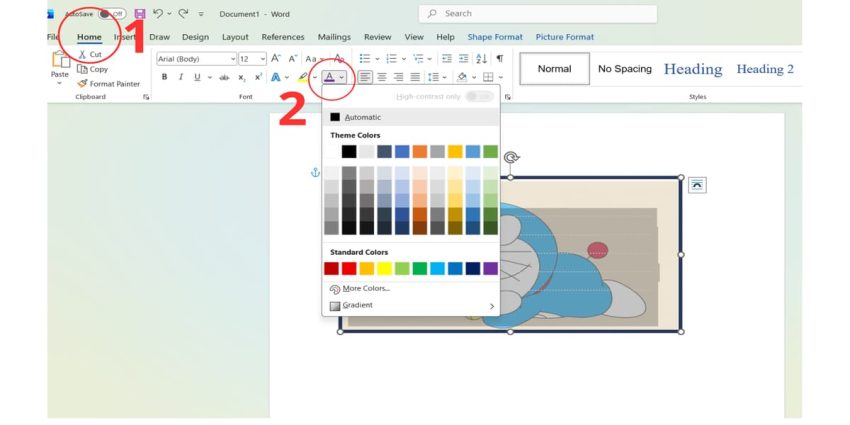Toggle the AutoSave switch
The height and width of the screenshot is (425, 850).
coord(111,14)
